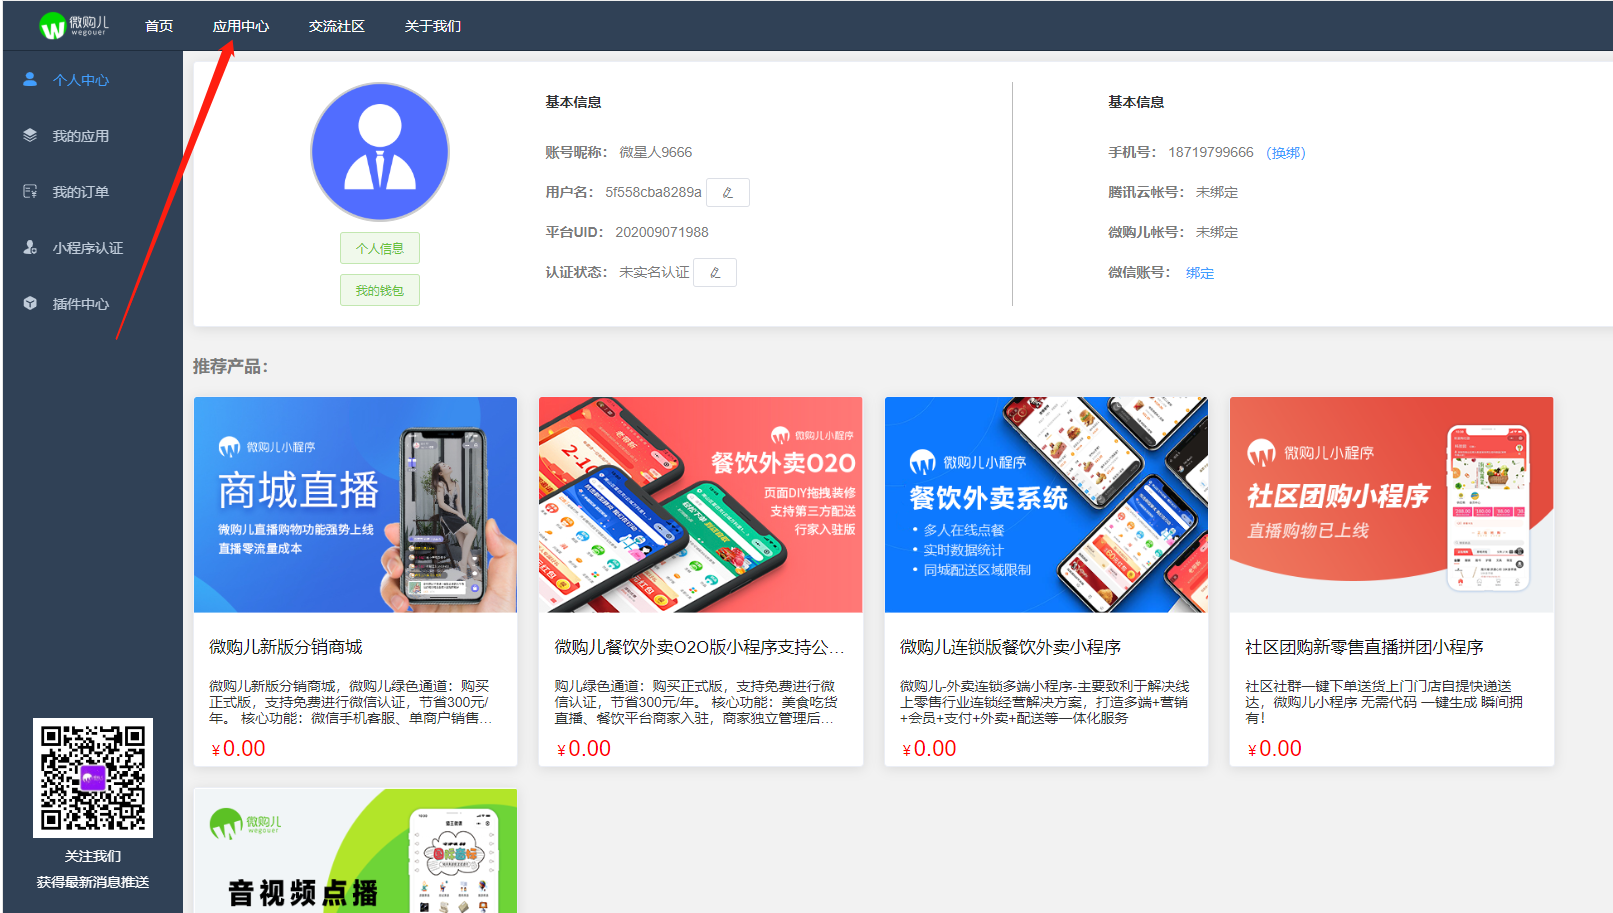Click the 未实名认证 status text
This screenshot has height=913, width=1613.
tap(654, 272)
